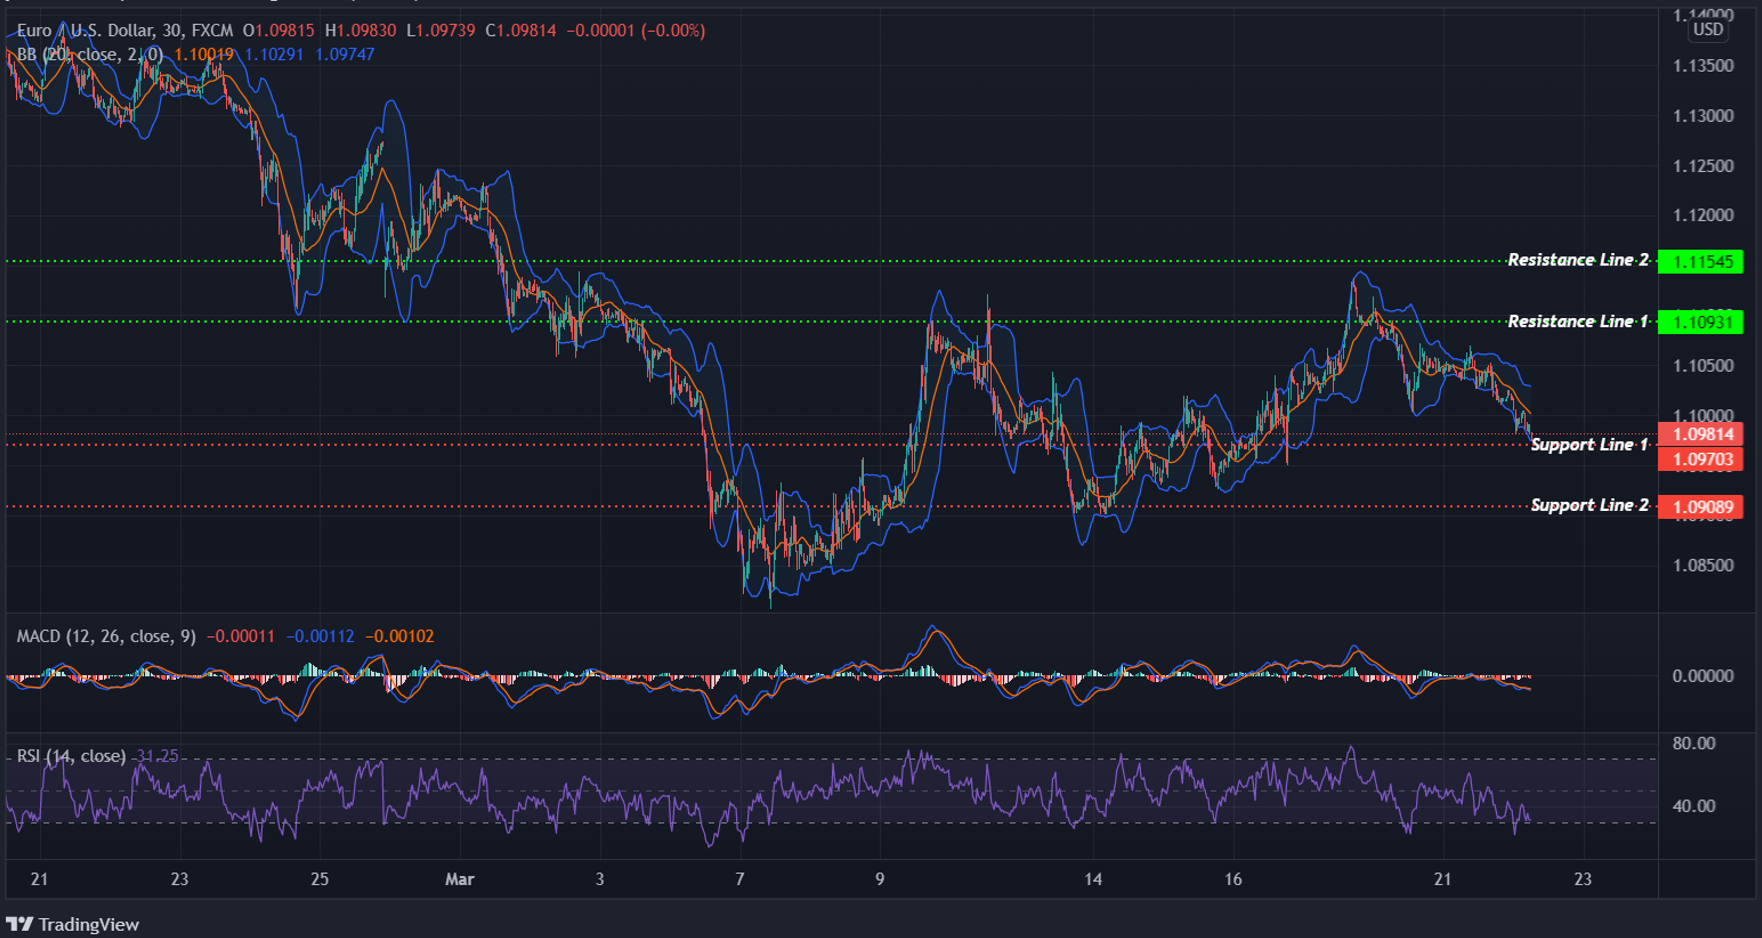The width and height of the screenshot is (1762, 938).
Task: Click the Support Line 2 price tag 1.09089
Action: click(1703, 507)
